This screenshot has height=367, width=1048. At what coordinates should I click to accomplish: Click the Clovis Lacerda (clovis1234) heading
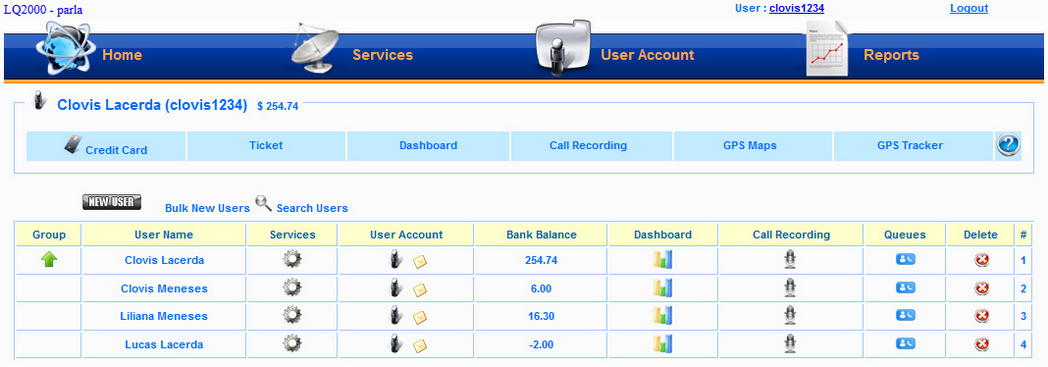coord(152,105)
